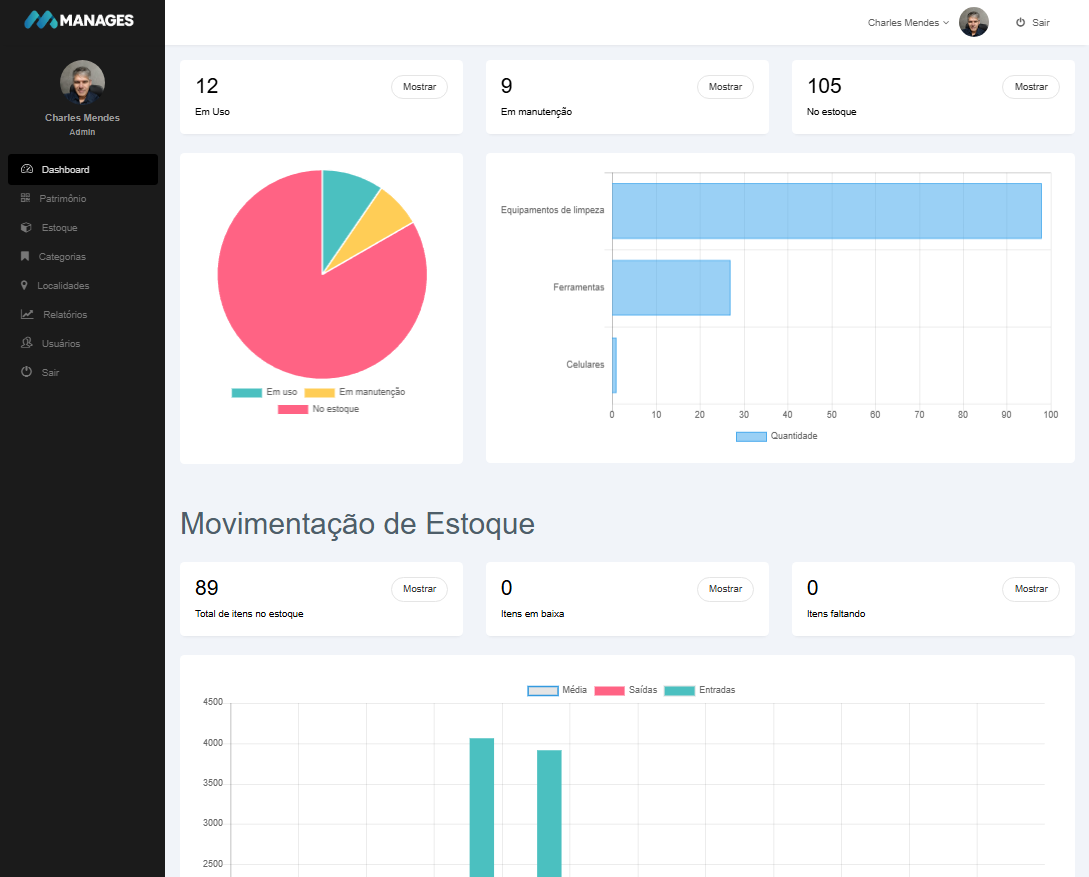
Task: Go to Relatórios in the sidebar
Action: click(65, 315)
